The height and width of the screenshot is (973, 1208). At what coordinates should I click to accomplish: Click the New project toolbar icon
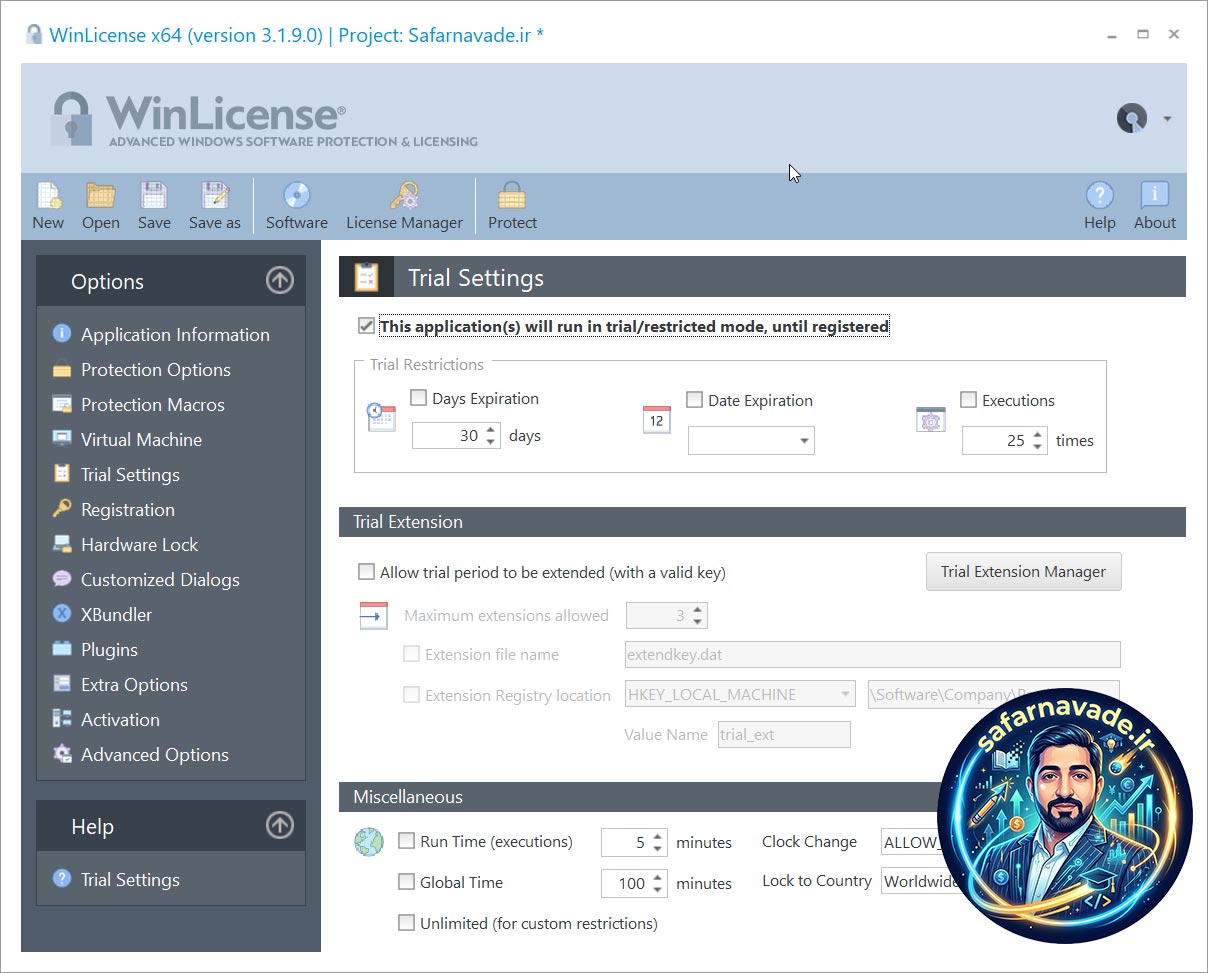pyautogui.click(x=48, y=196)
